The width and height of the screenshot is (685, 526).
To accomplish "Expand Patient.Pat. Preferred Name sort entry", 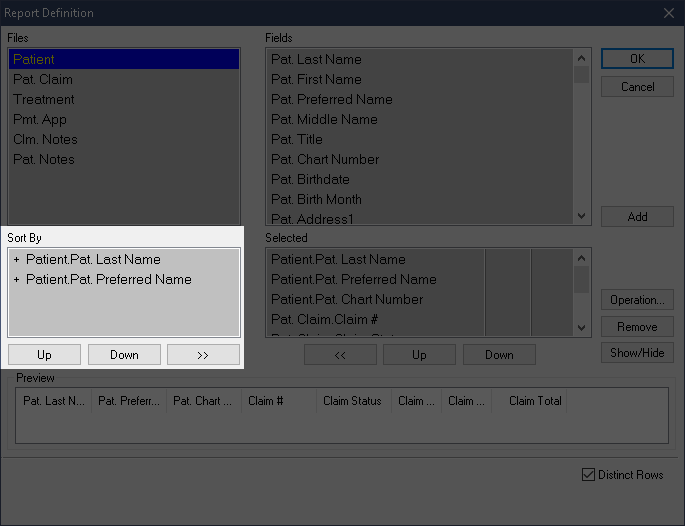I will [17, 280].
